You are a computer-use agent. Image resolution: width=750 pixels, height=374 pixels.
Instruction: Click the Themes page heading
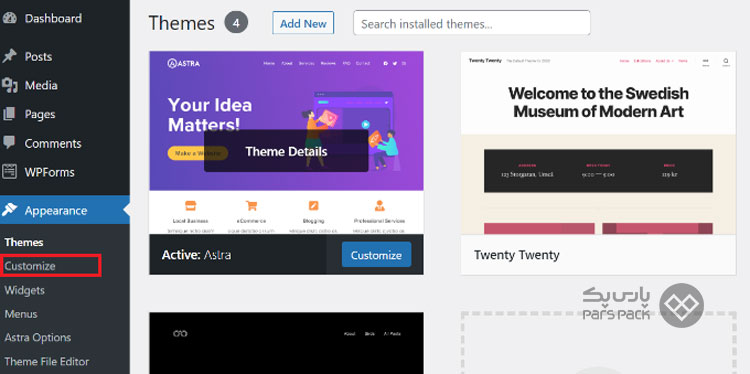182,23
